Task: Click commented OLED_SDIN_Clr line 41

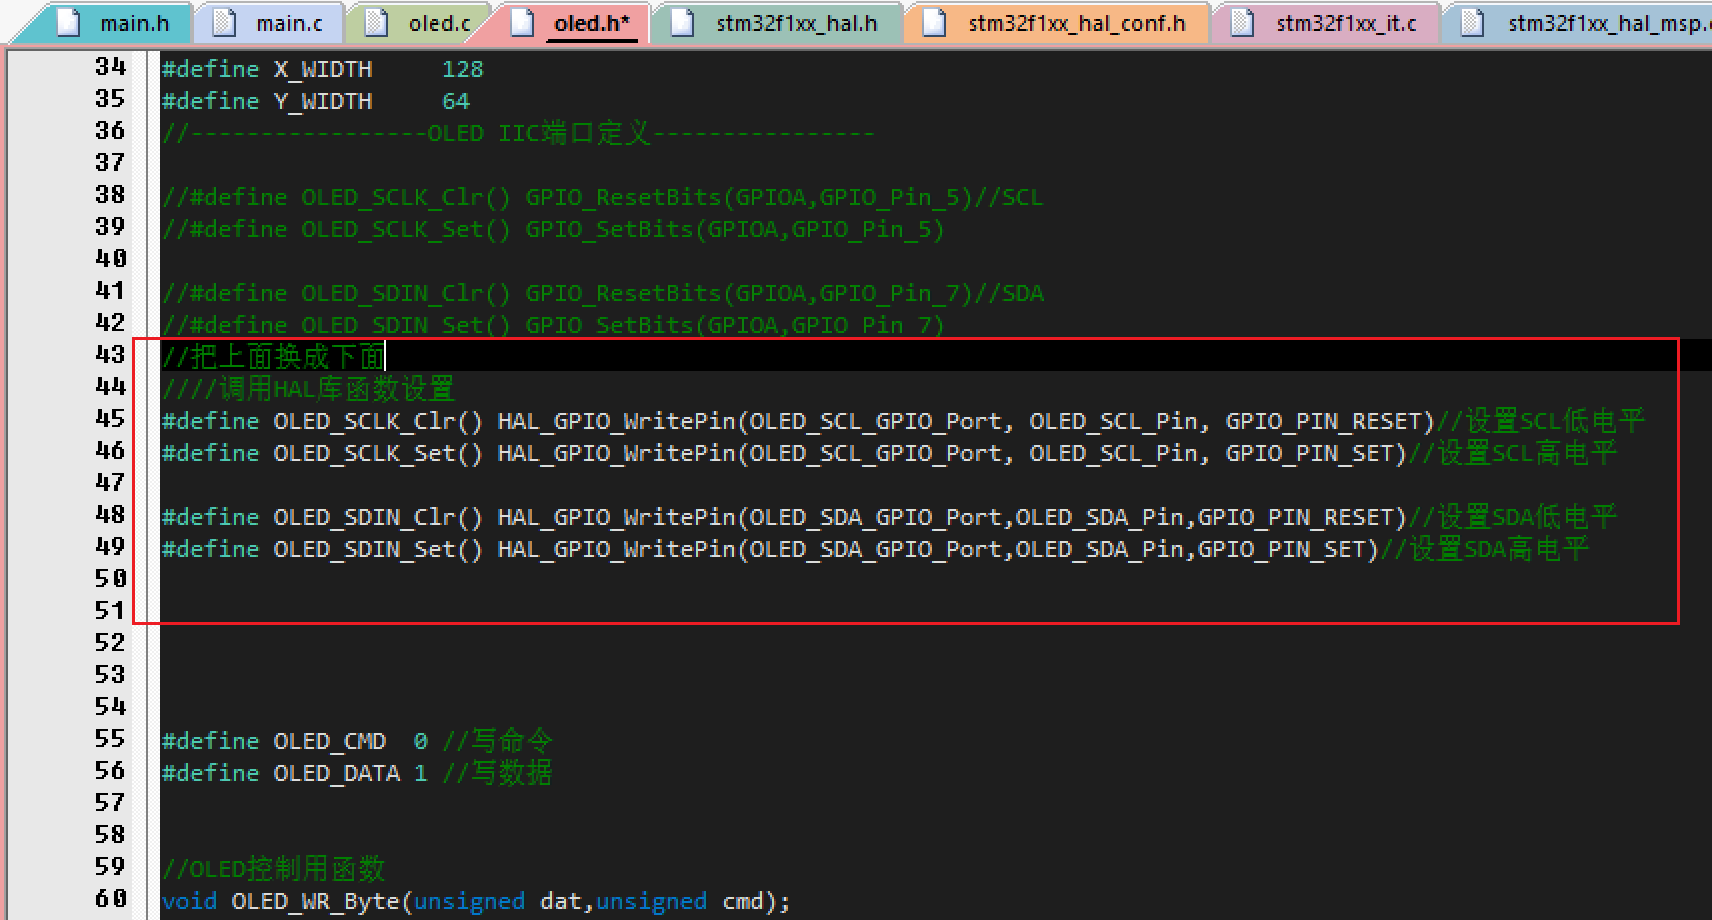Action: point(602,293)
